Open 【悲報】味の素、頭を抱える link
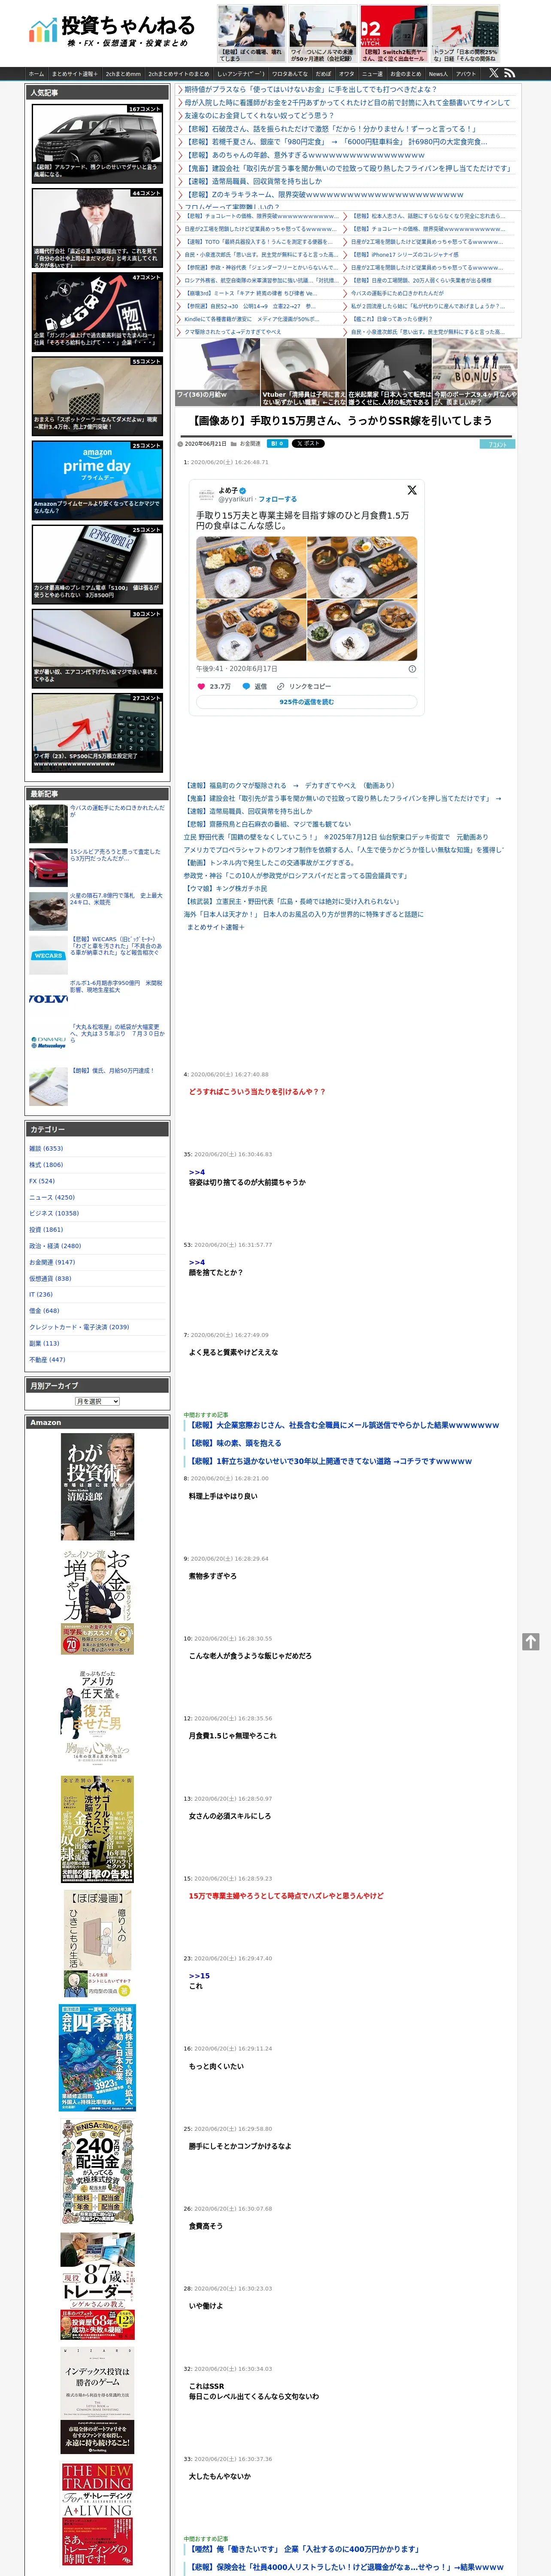The image size is (551, 2576). tap(236, 1443)
